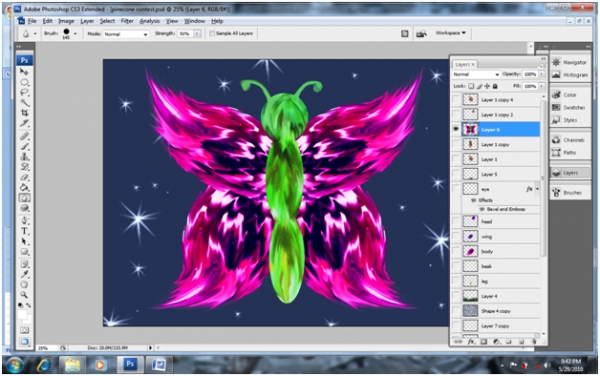Select the Clone Stamp tool

click(24, 157)
